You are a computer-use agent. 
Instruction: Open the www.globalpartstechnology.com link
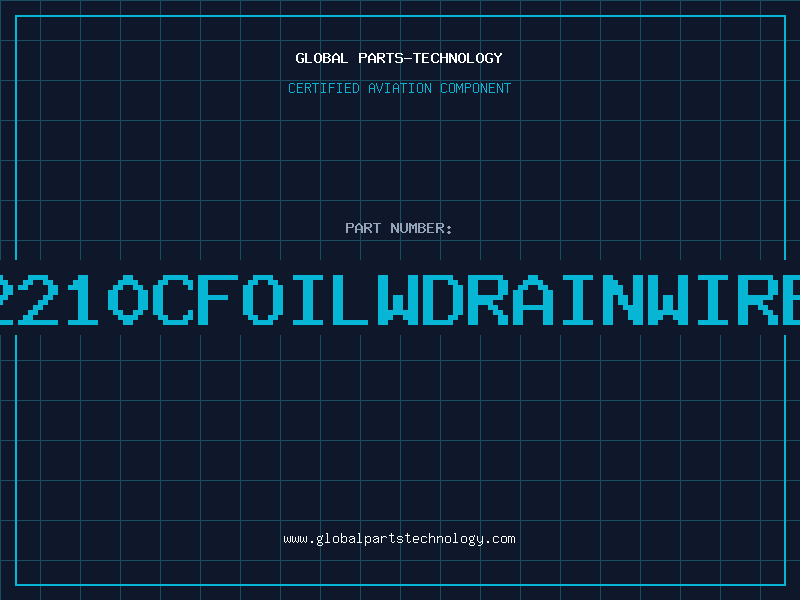pos(399,539)
